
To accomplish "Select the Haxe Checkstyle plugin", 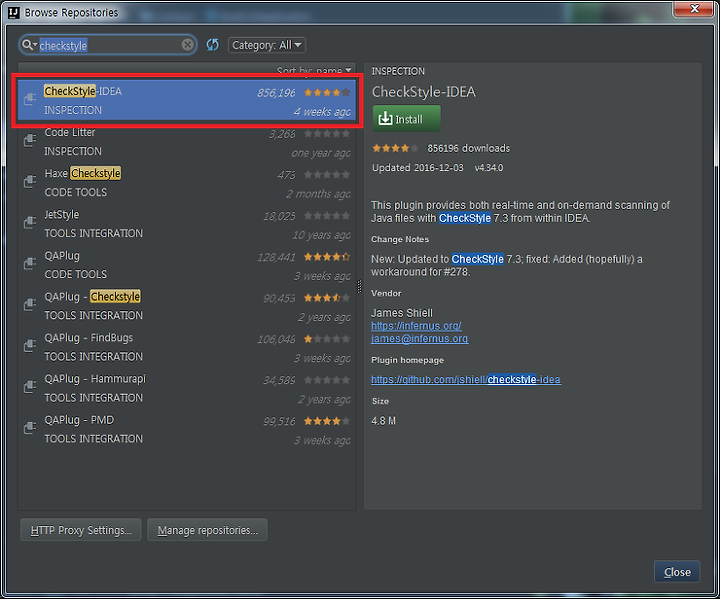I will pyautogui.click(x=187, y=183).
